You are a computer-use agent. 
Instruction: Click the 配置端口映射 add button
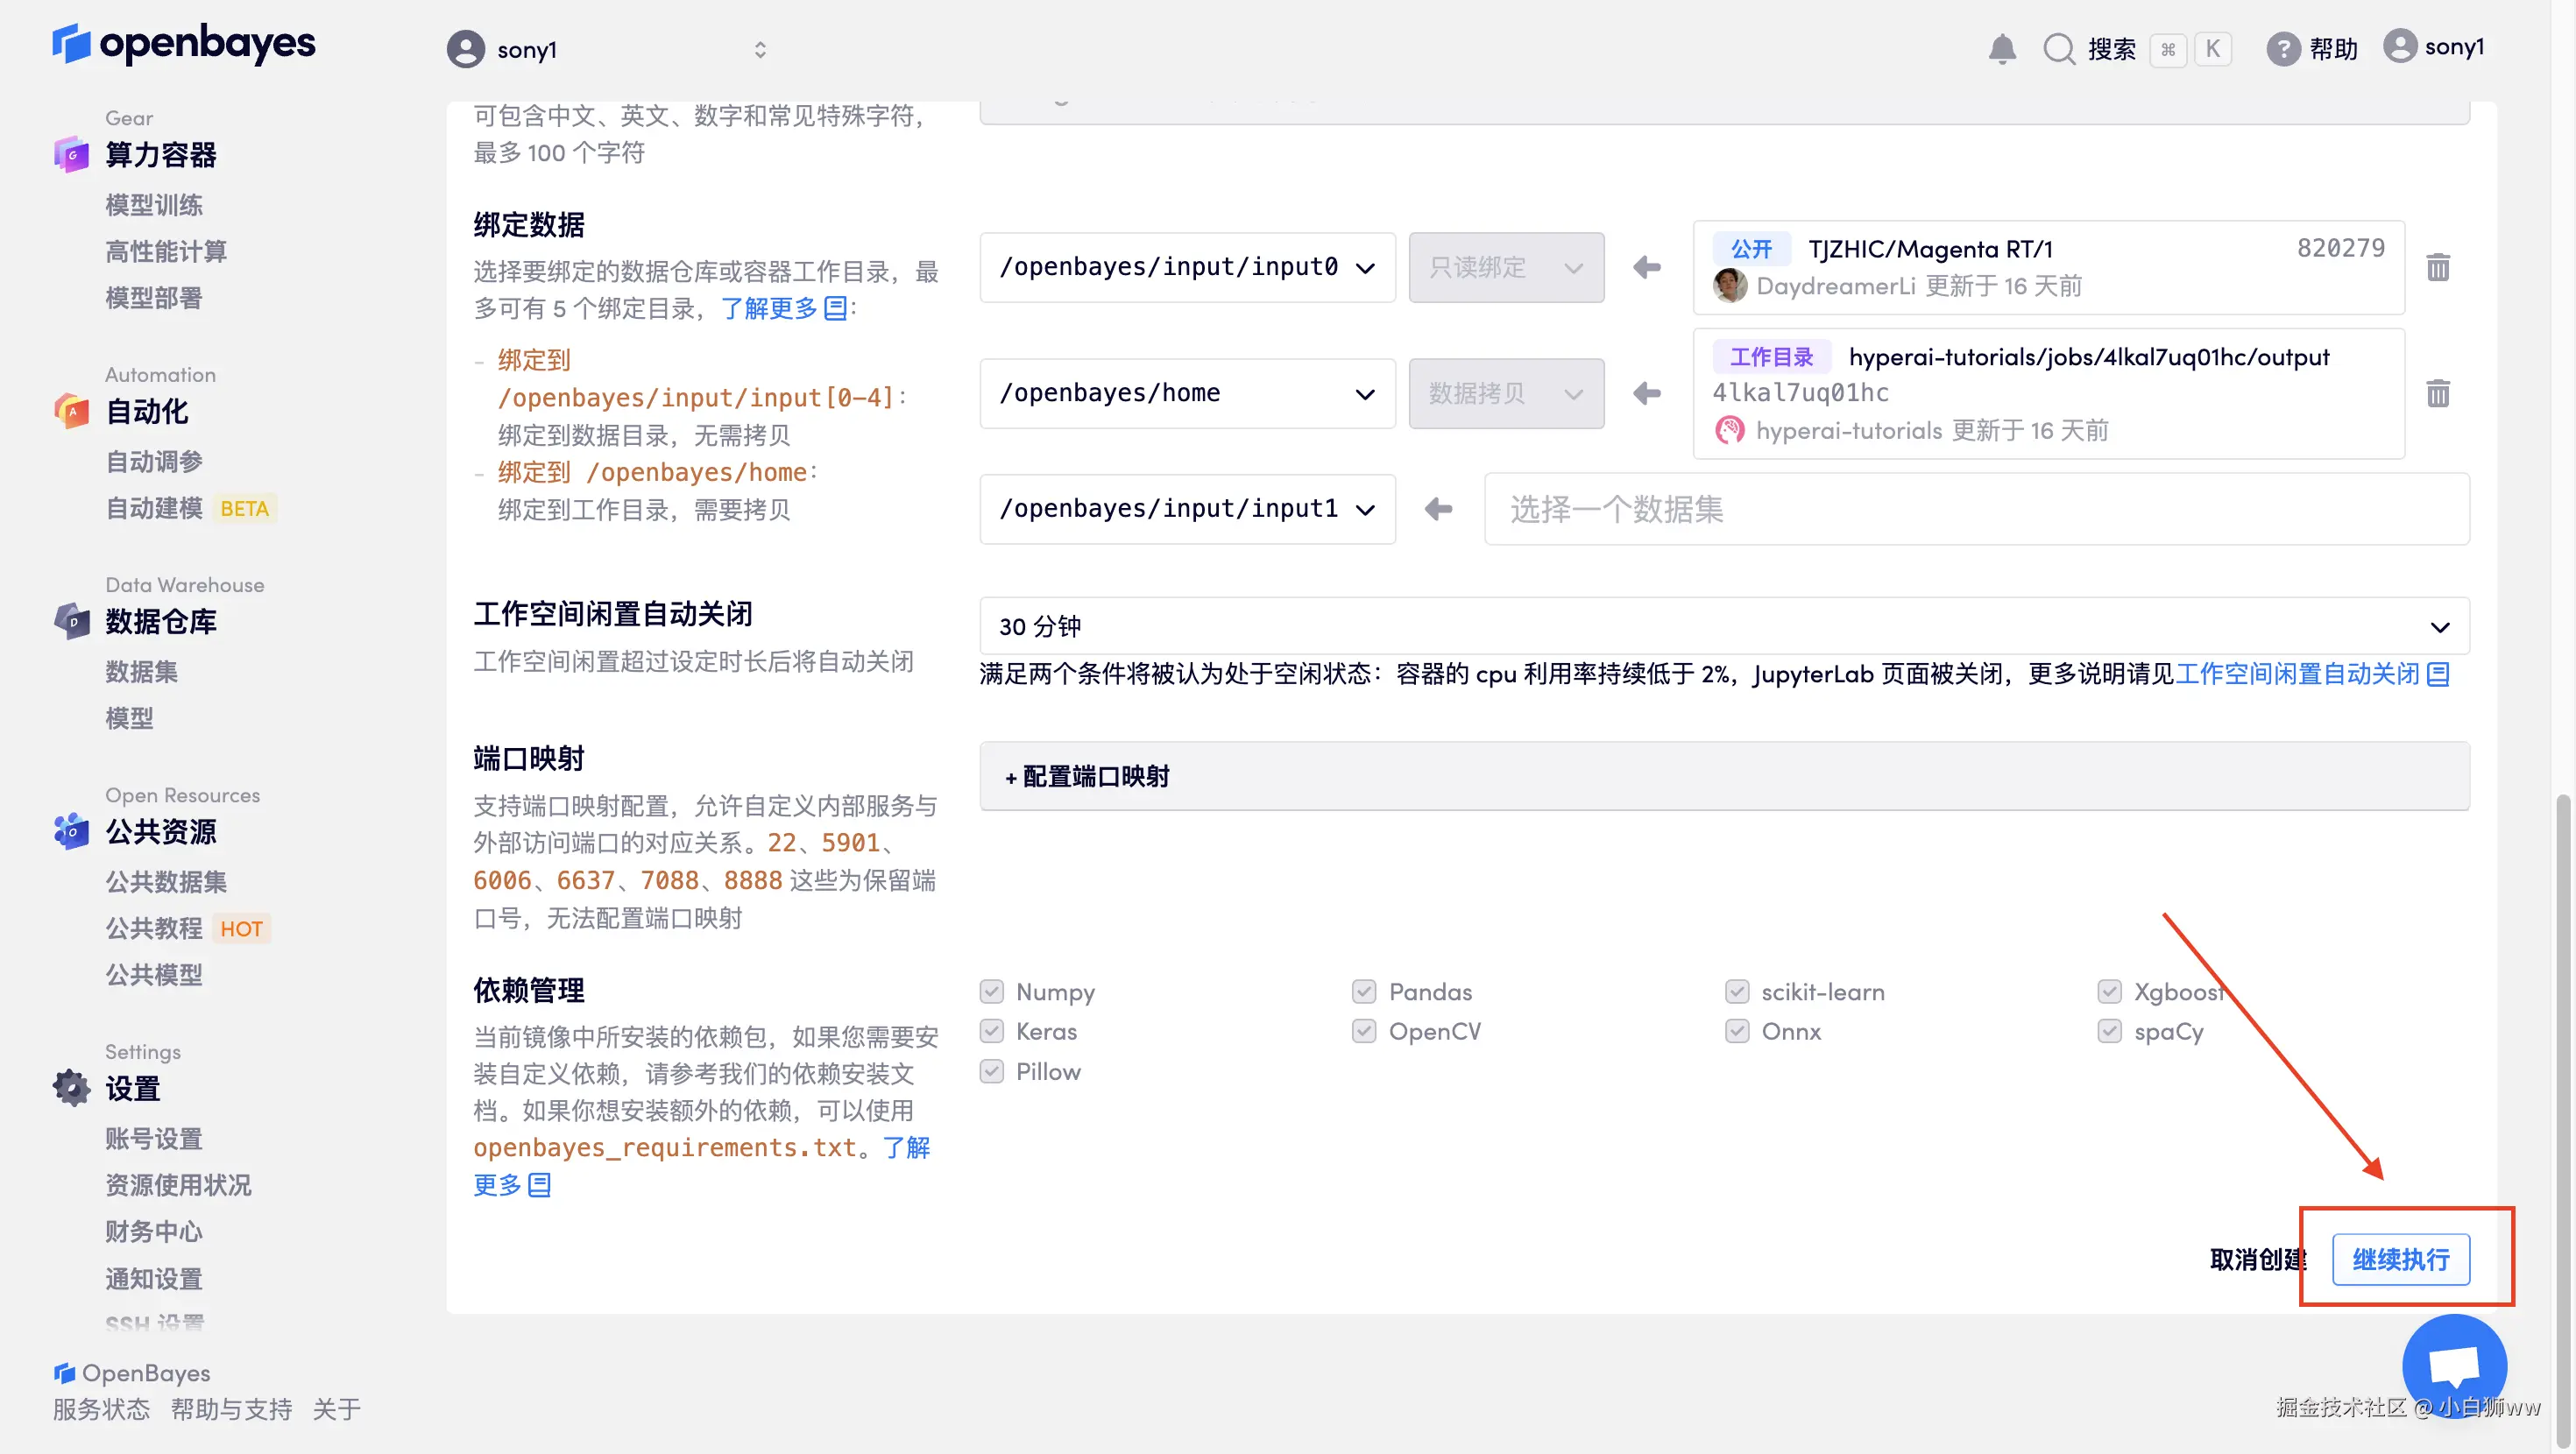1087,776
